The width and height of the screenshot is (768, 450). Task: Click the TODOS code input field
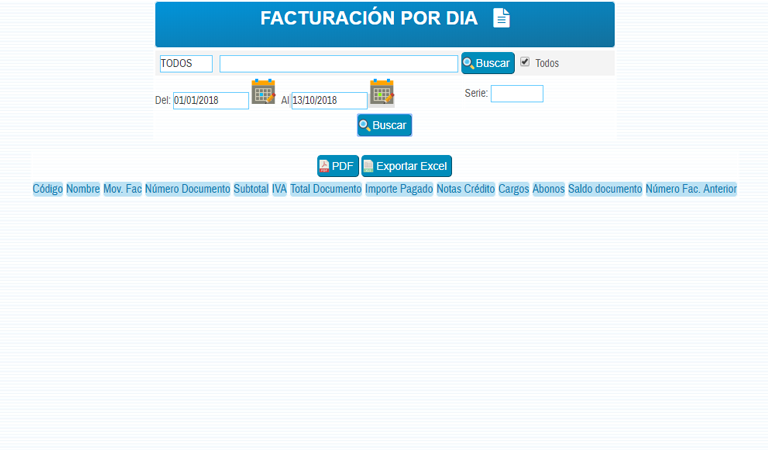(186, 63)
